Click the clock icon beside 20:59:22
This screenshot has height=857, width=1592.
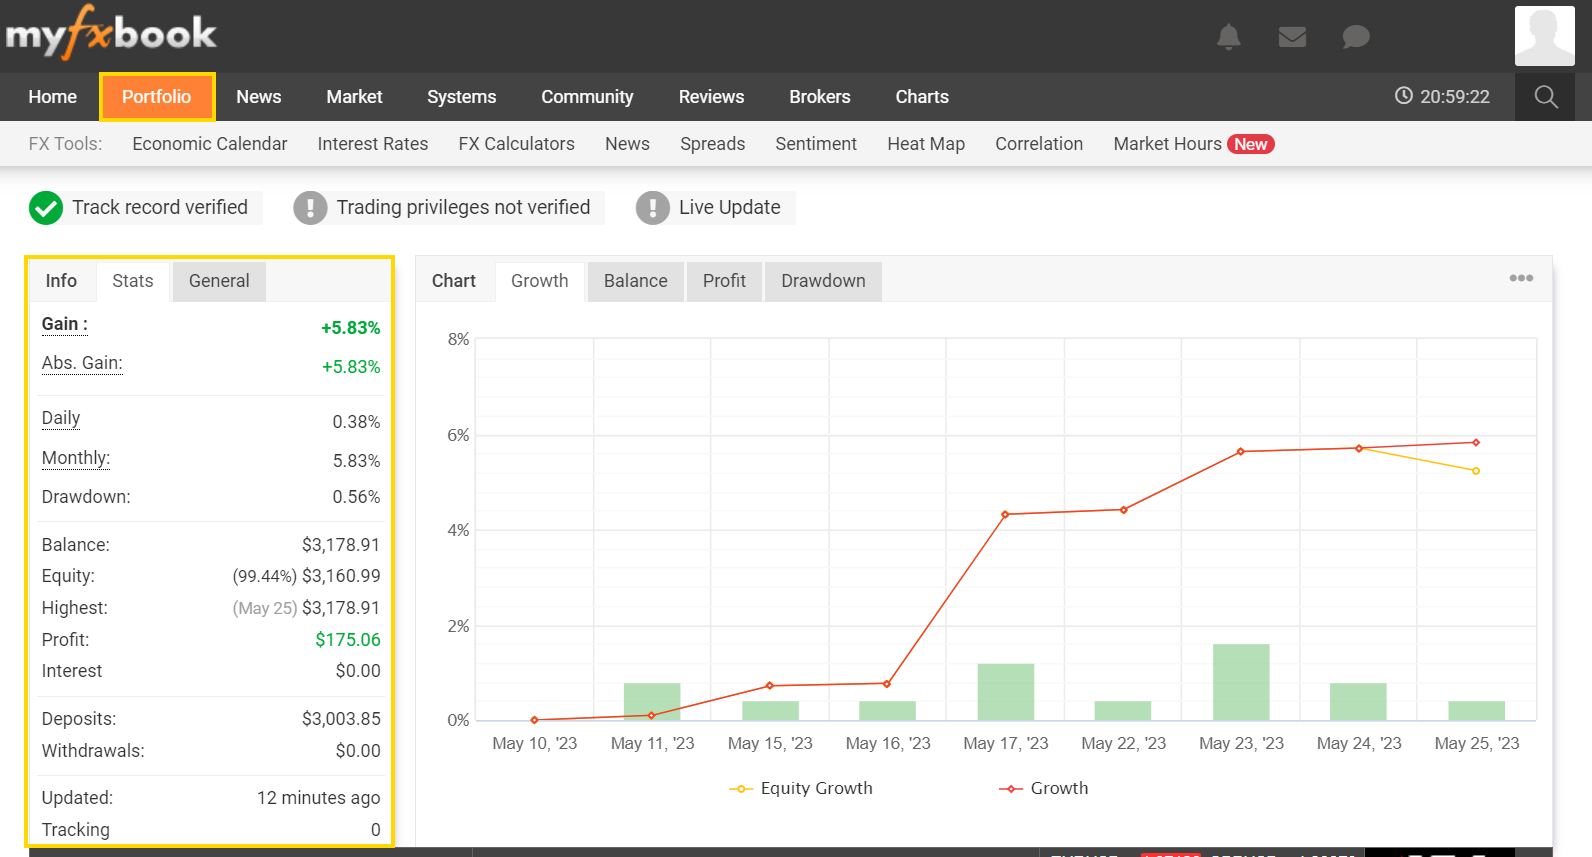click(x=1404, y=96)
